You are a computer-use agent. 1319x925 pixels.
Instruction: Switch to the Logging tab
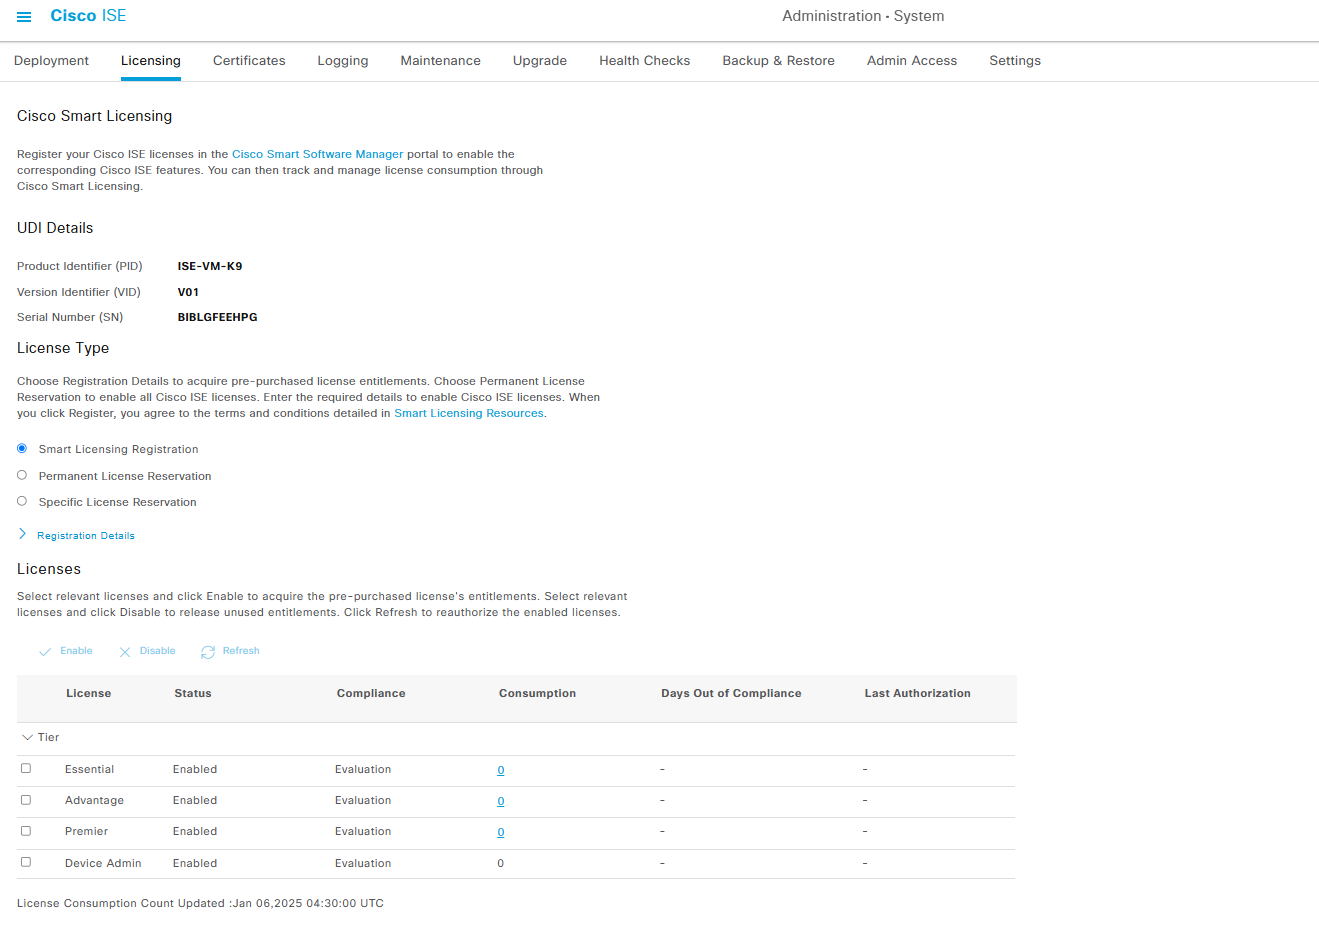point(343,61)
